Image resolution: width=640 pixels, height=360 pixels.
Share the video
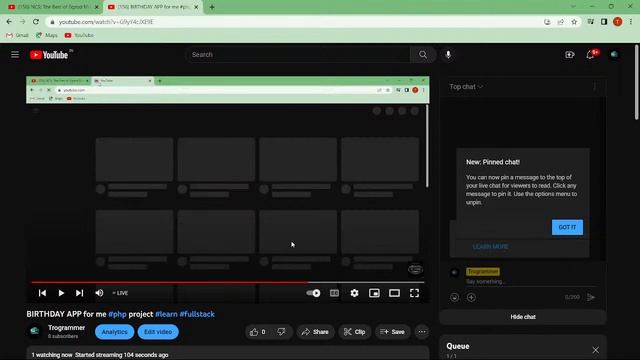coord(315,332)
